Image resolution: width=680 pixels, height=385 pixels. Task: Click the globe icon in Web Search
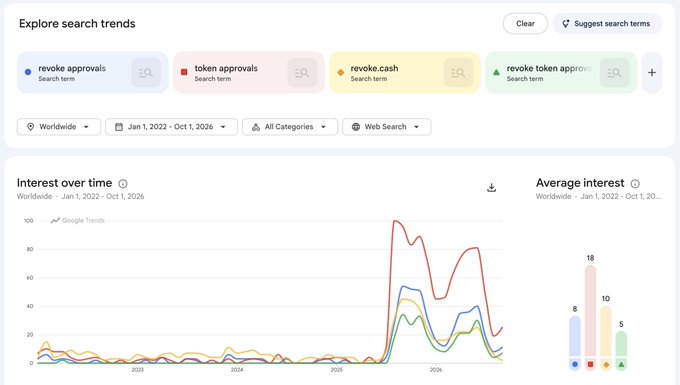point(356,127)
